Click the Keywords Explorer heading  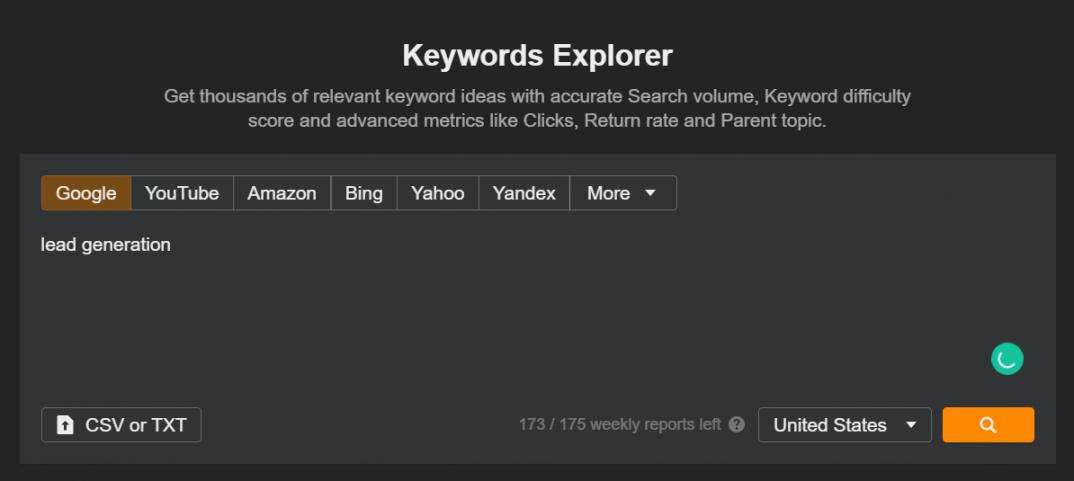pos(537,55)
